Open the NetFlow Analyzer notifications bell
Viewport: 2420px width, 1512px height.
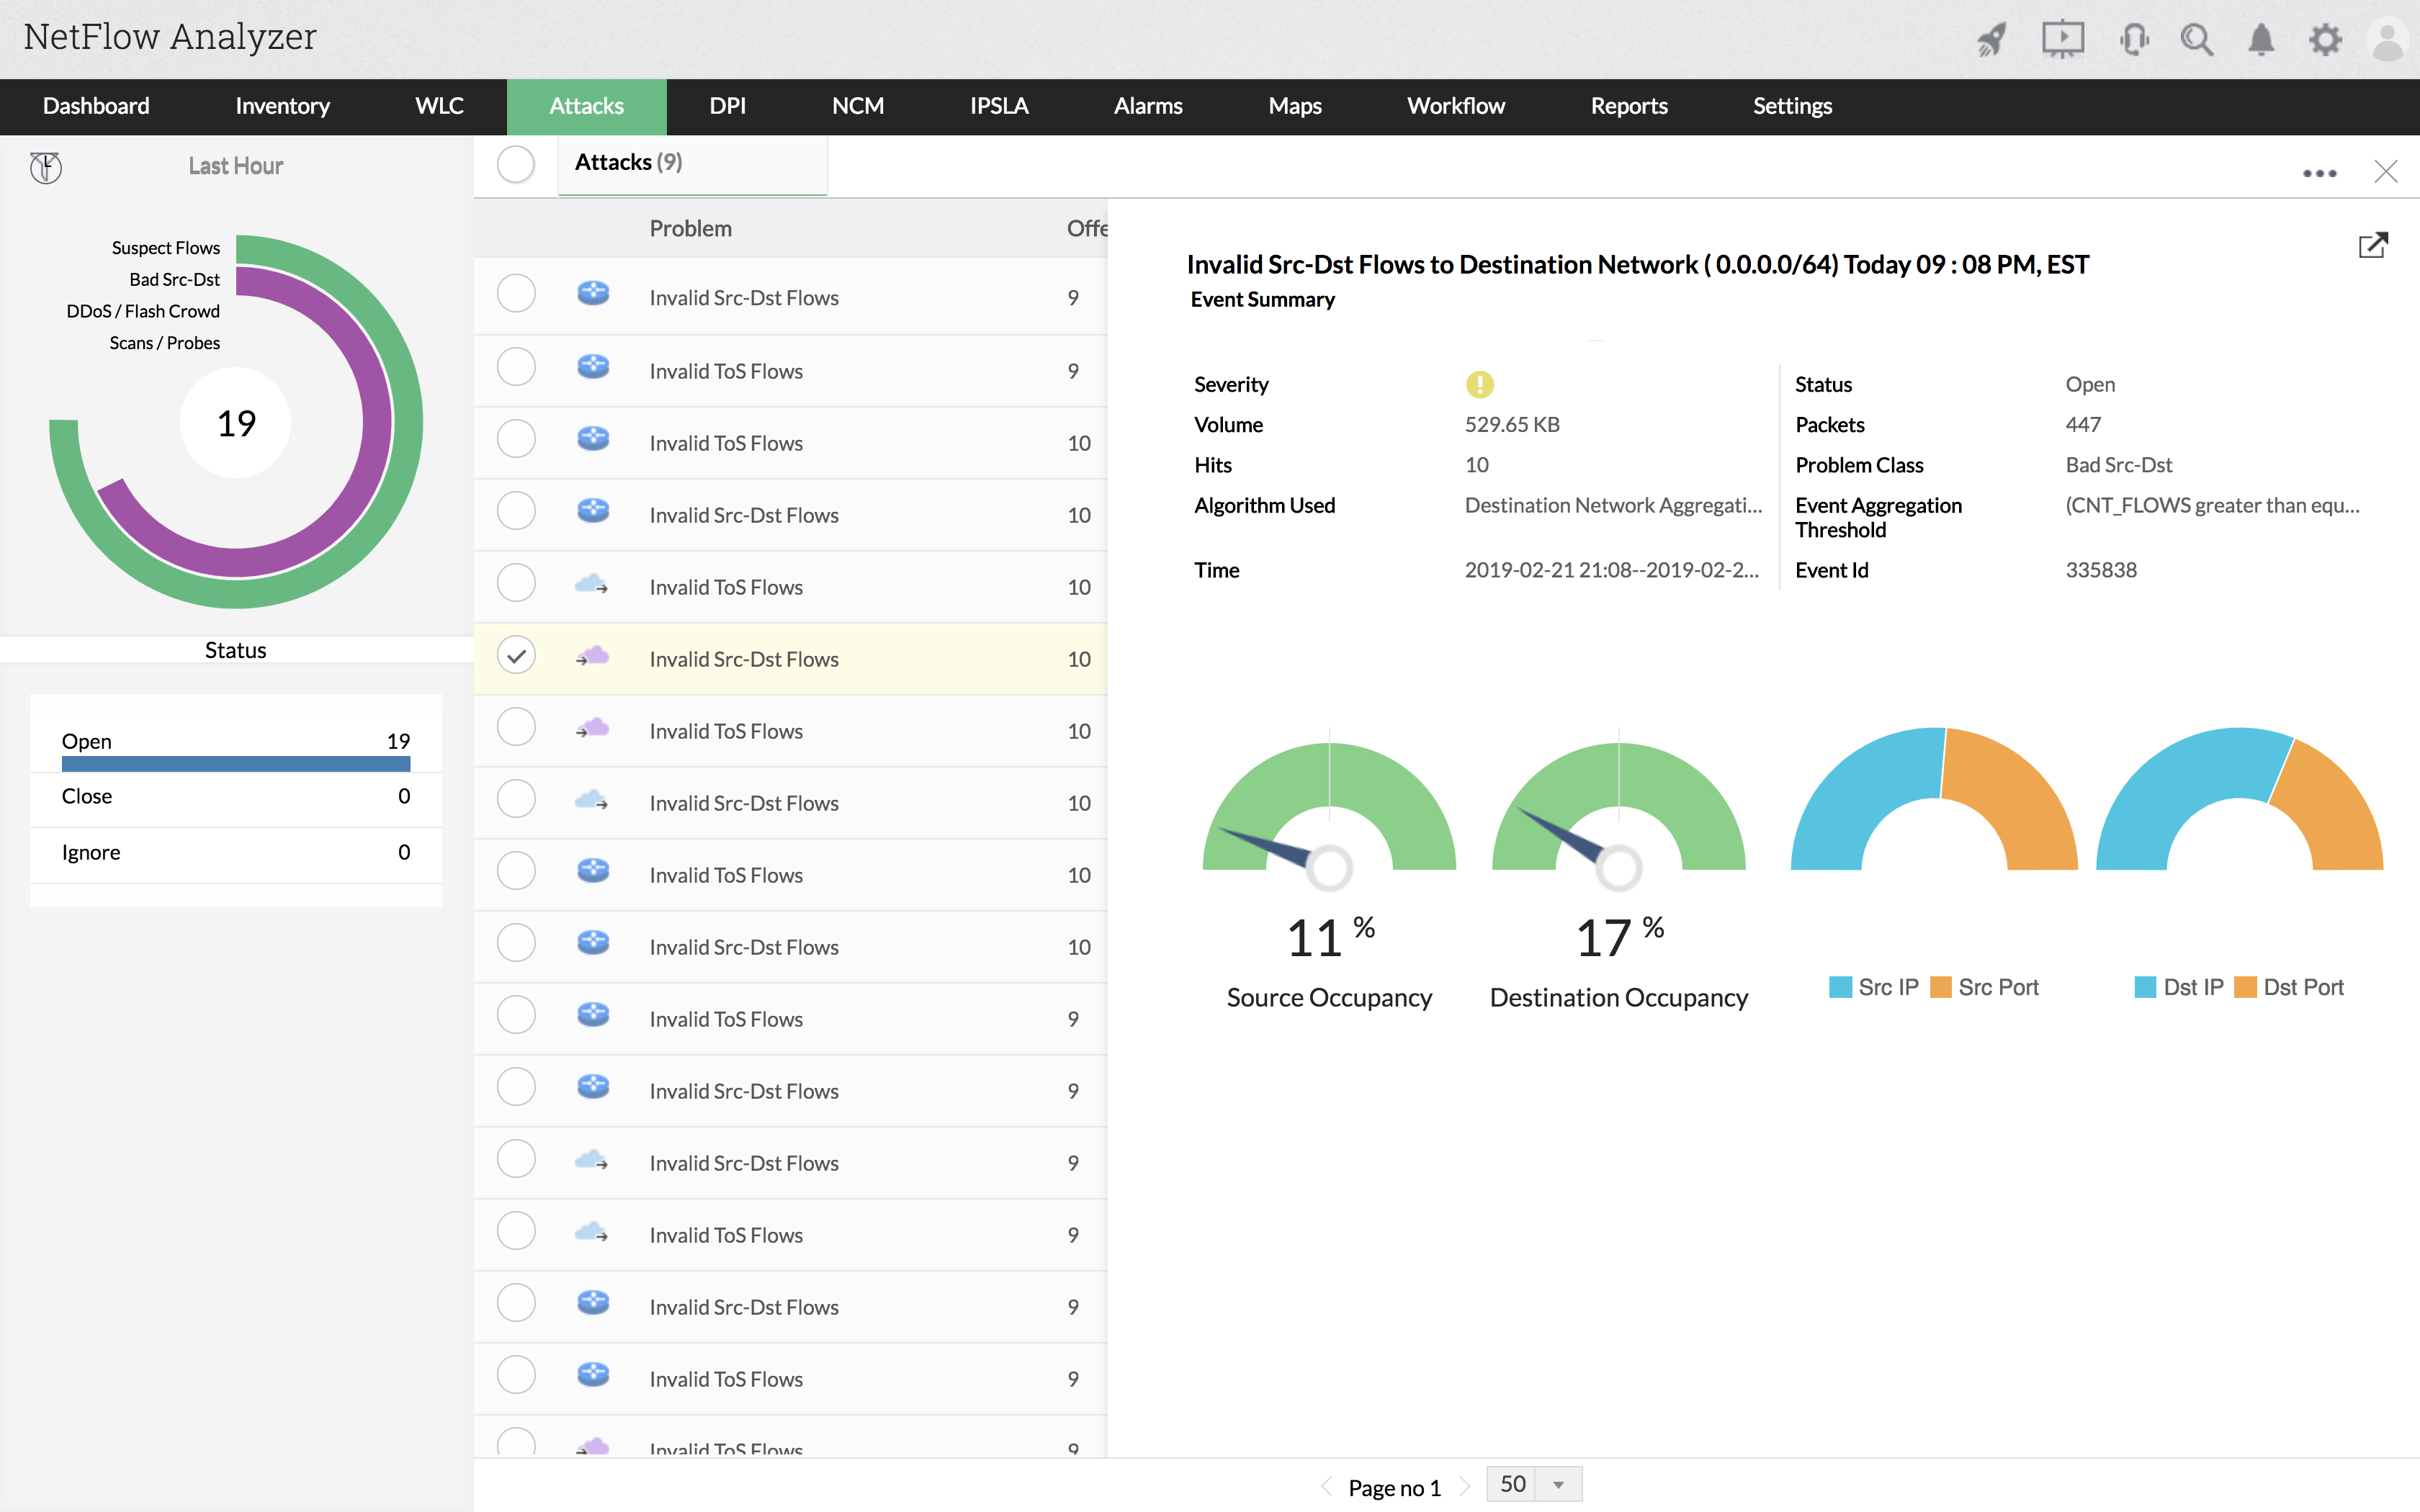click(x=2261, y=39)
